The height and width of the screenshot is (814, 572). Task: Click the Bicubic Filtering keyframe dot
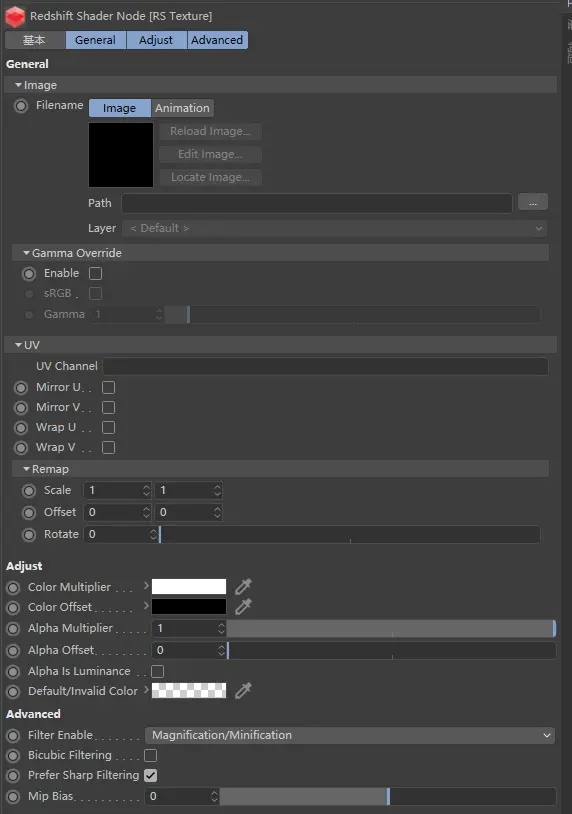[13, 756]
